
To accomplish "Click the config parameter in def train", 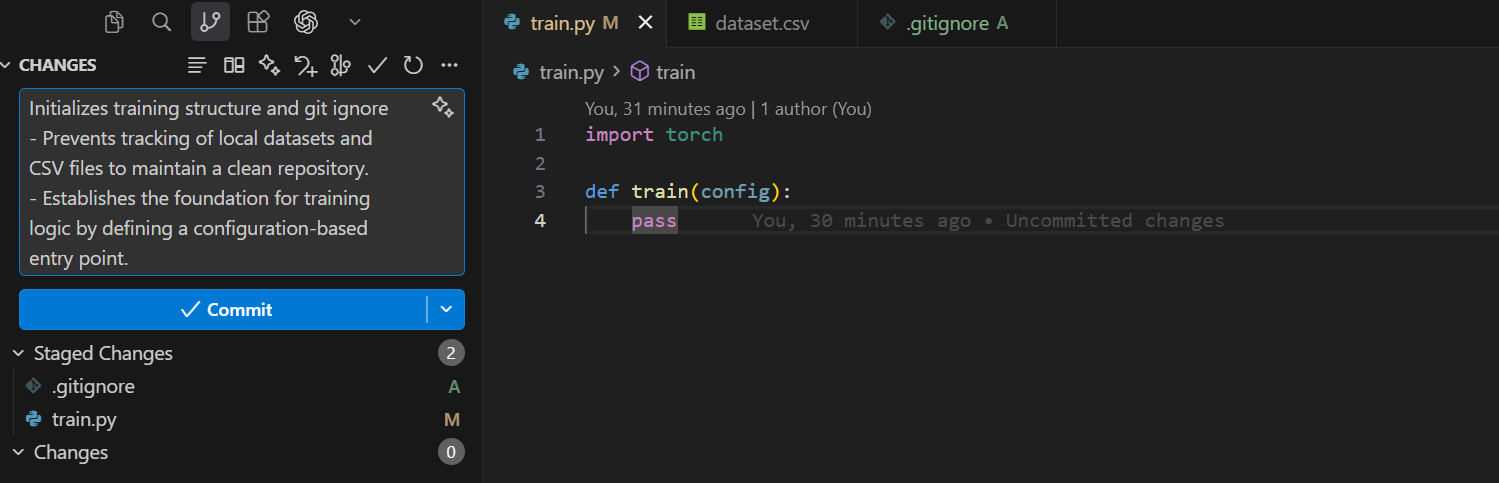I will click(735, 192).
